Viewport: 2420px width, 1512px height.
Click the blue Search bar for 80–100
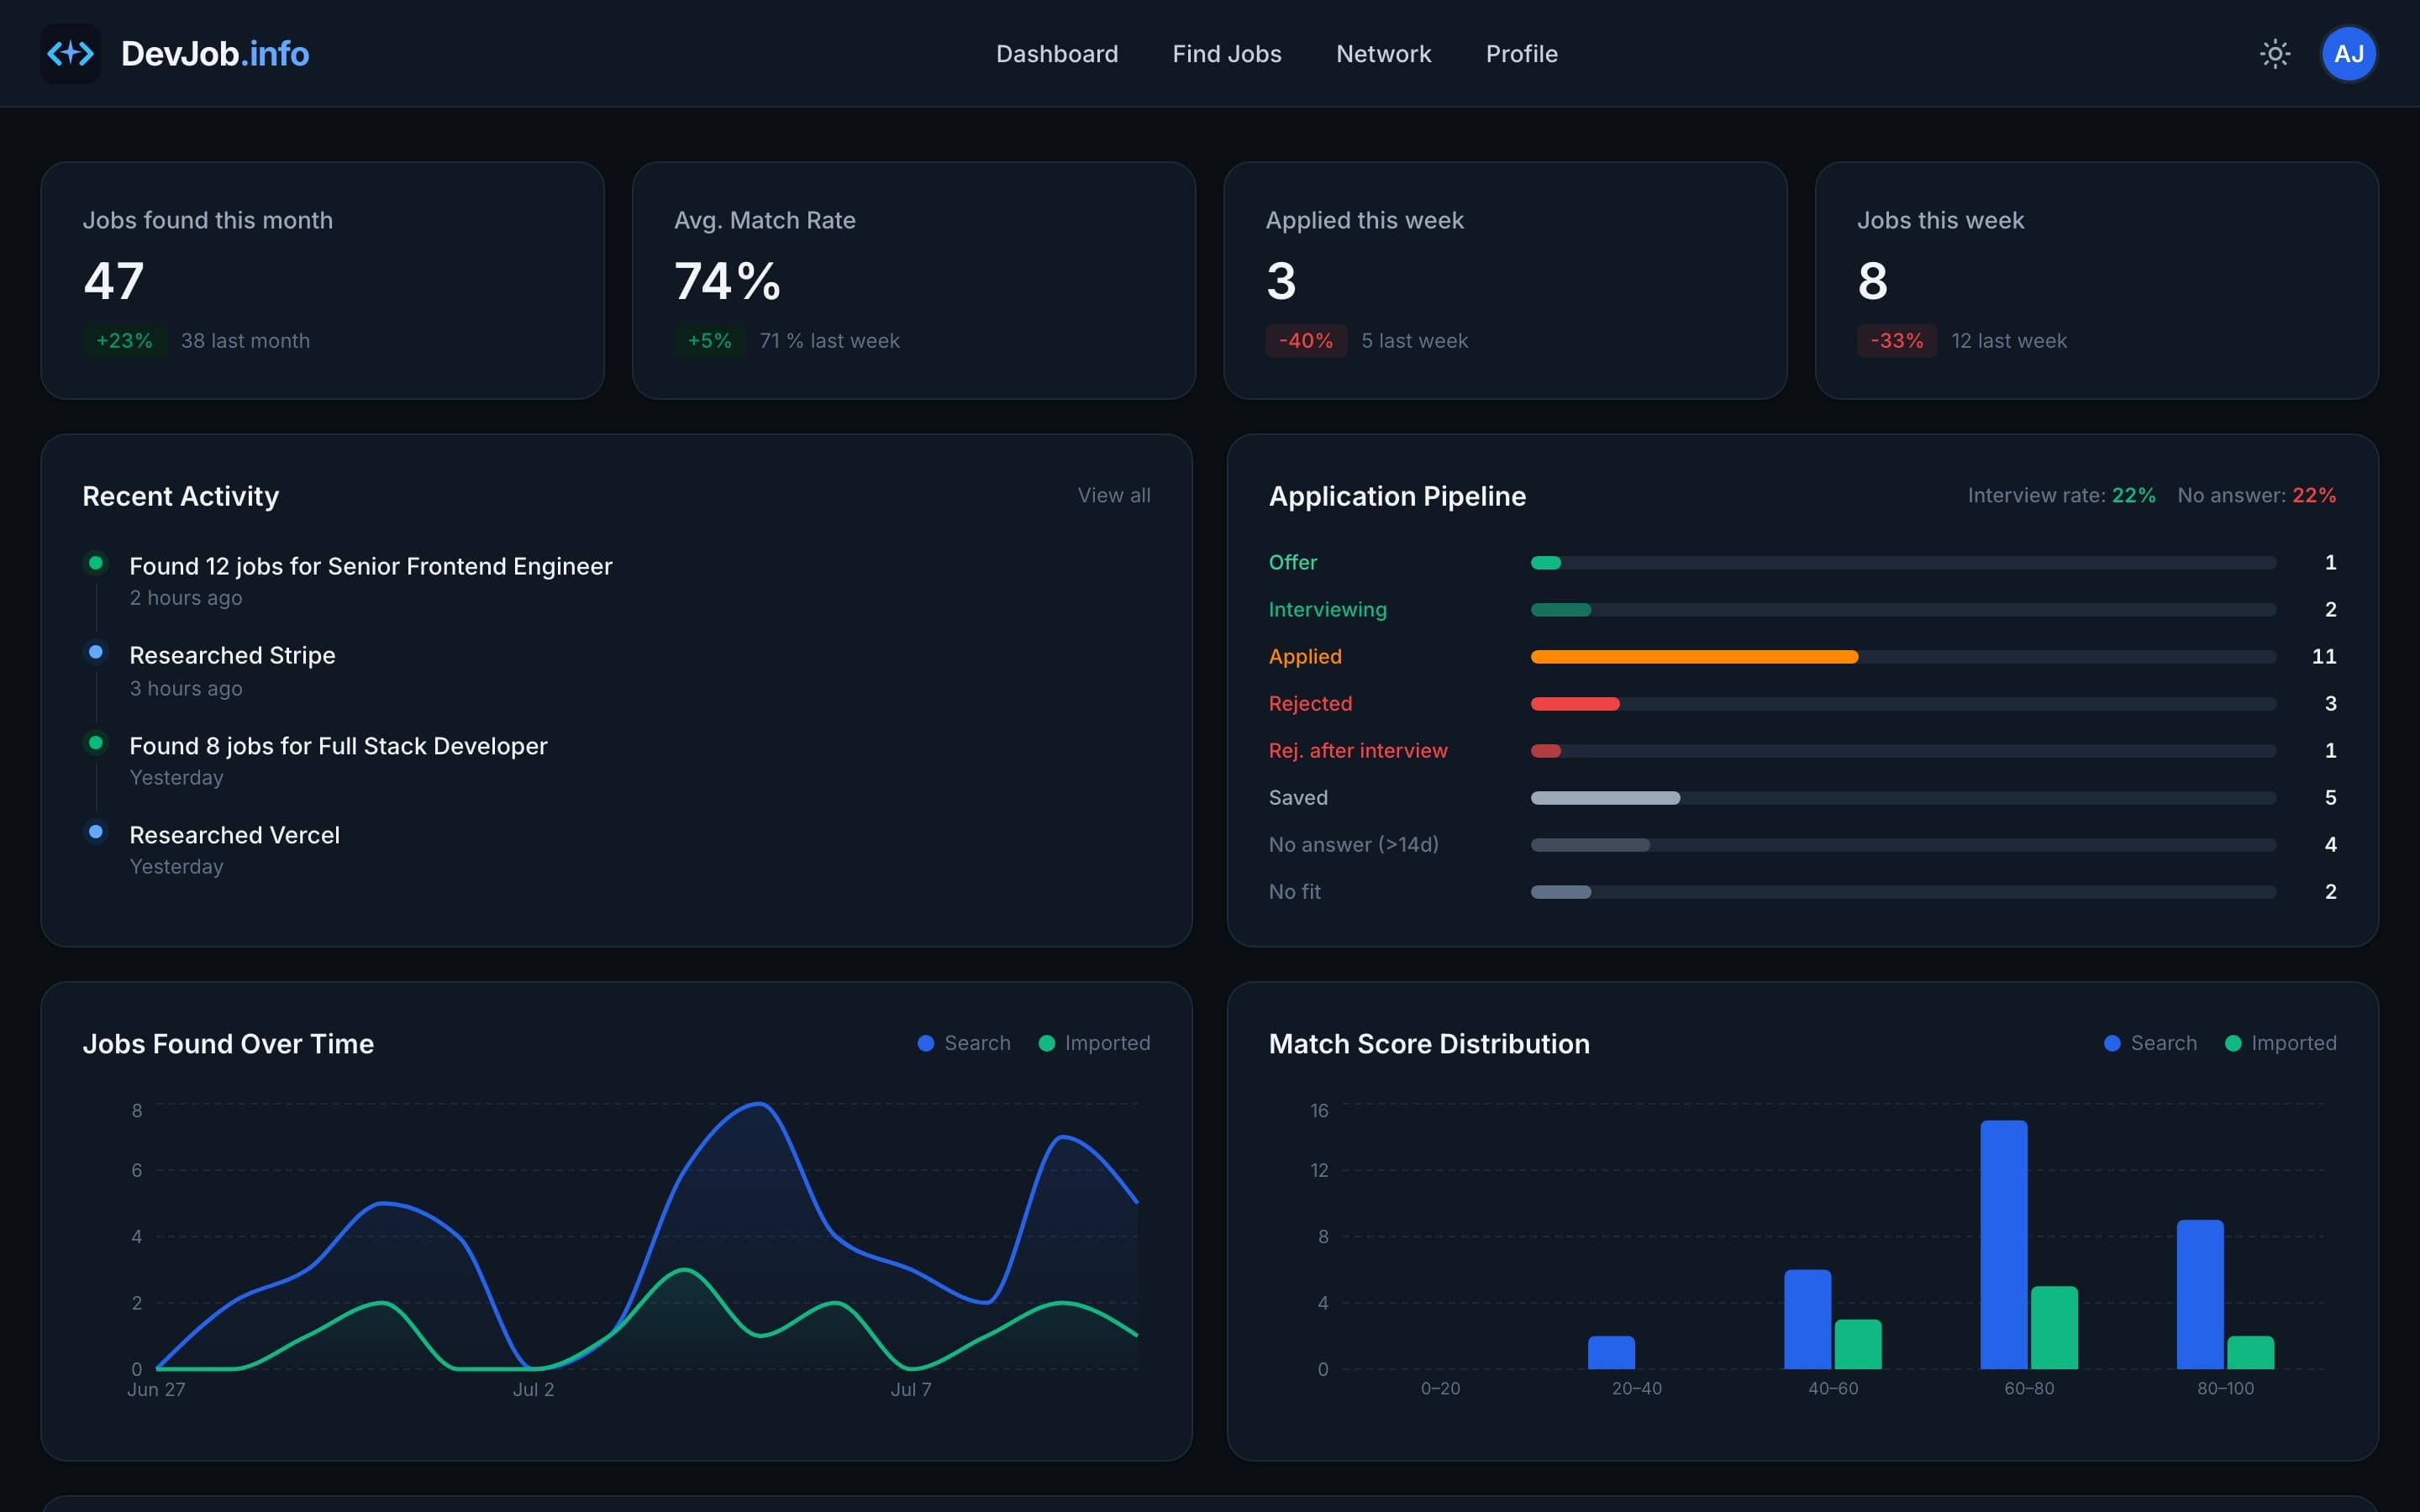tap(2200, 1294)
